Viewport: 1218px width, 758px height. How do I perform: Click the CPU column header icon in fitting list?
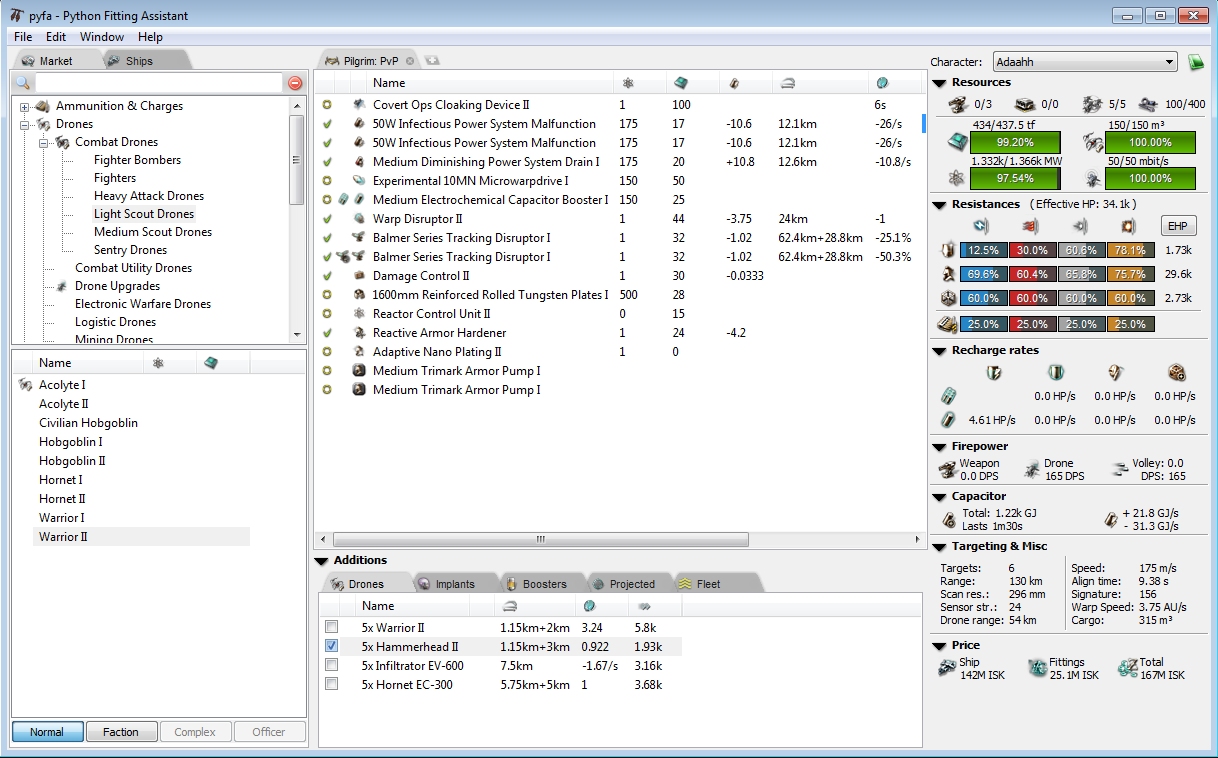(x=681, y=83)
